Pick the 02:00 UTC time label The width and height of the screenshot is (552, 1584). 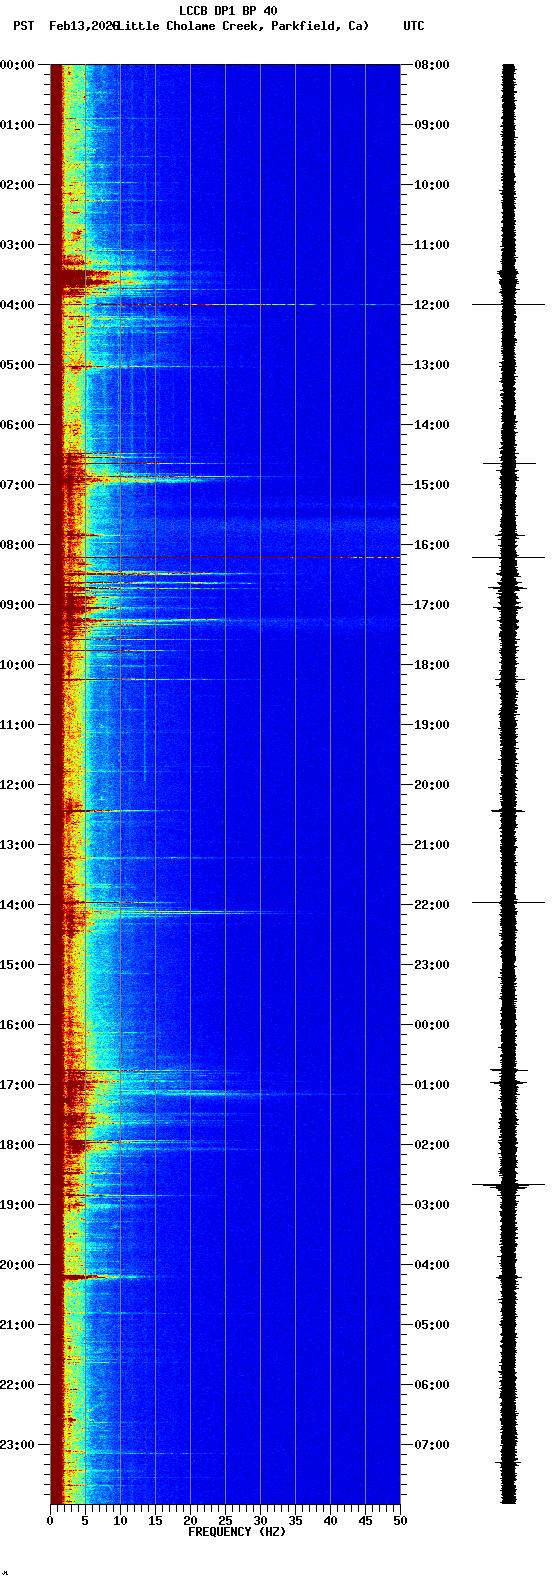433,1145
